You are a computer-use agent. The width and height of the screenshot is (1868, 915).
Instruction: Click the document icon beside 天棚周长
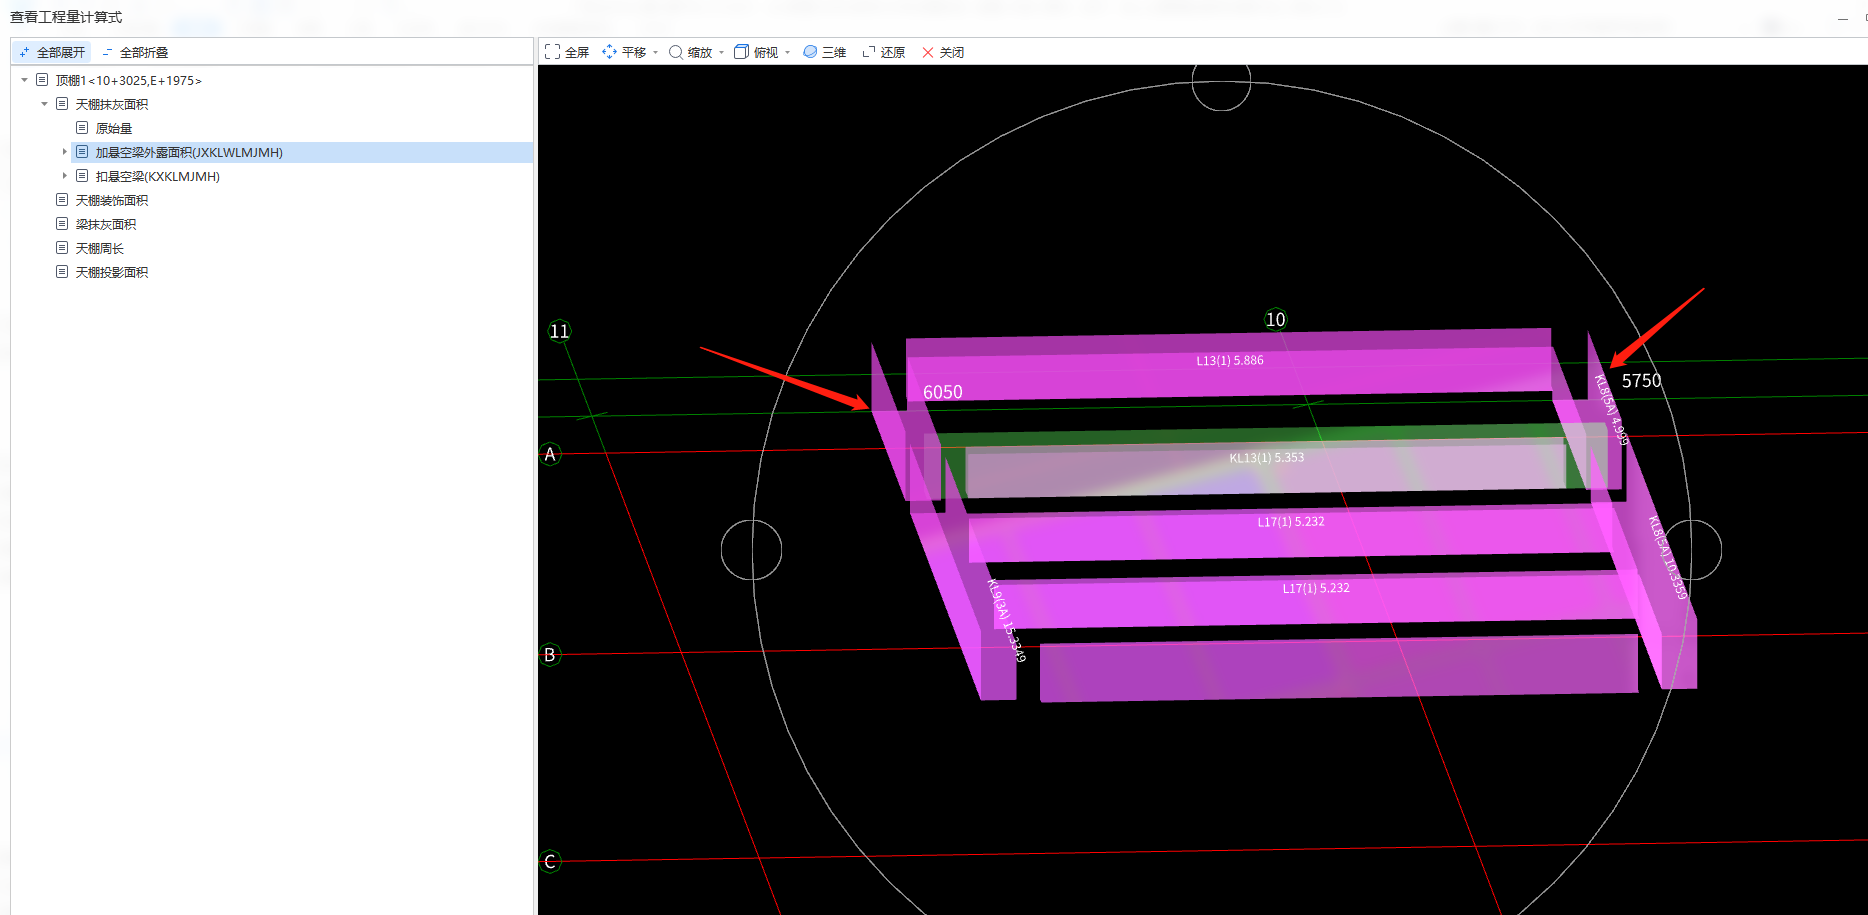point(62,248)
